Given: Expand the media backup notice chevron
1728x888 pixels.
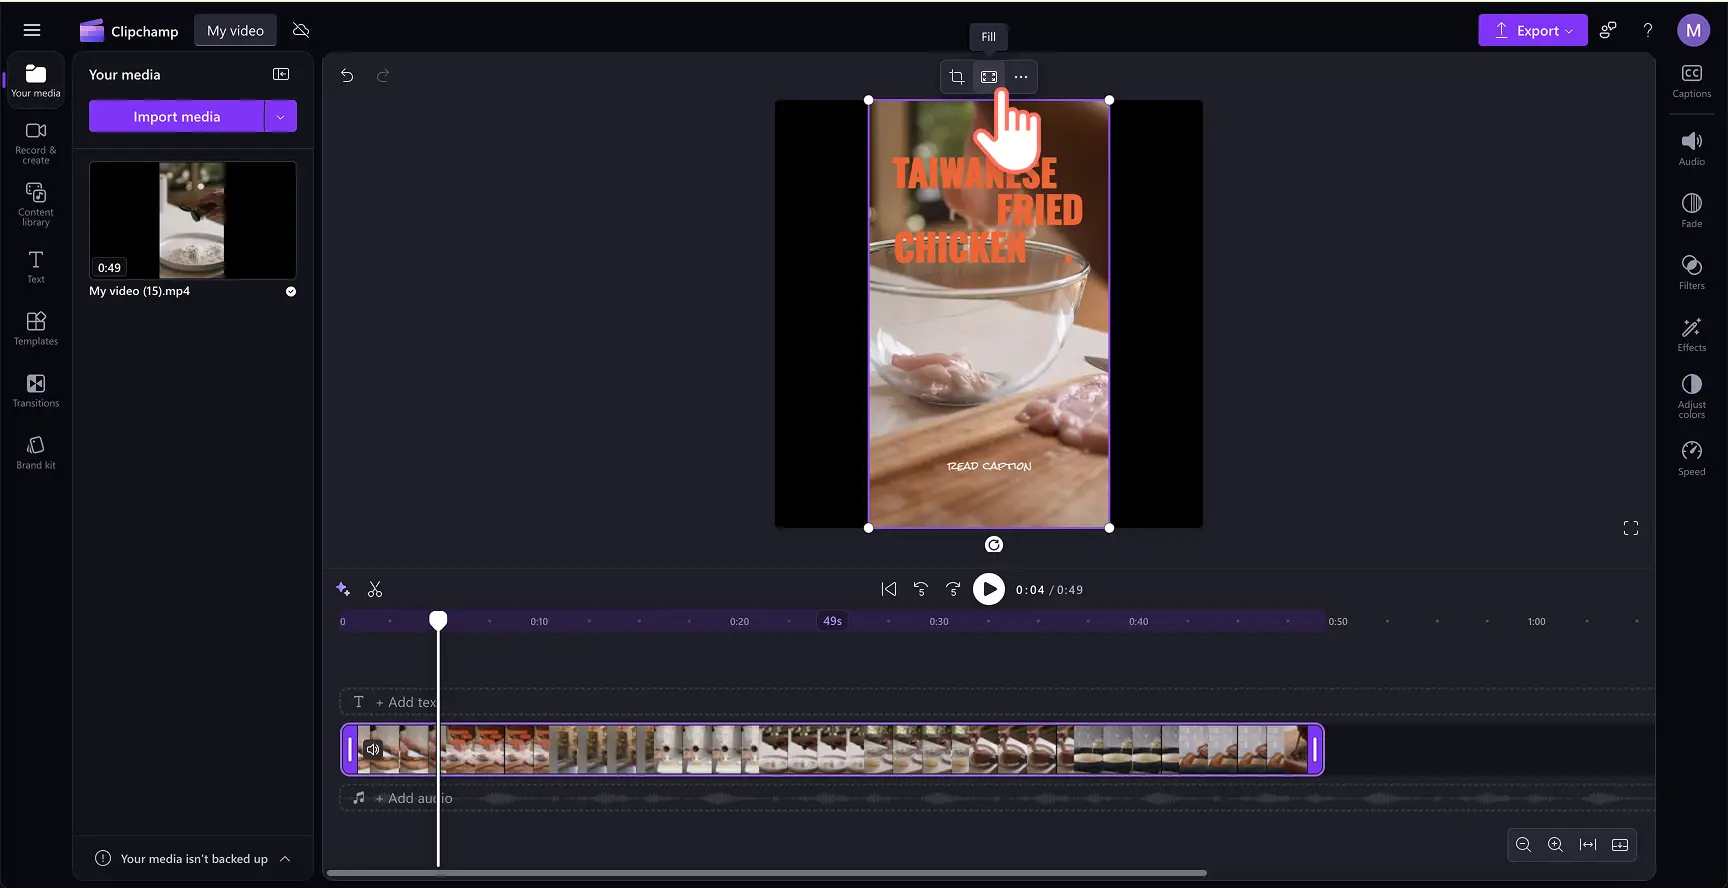Looking at the screenshot, I should click(285, 859).
